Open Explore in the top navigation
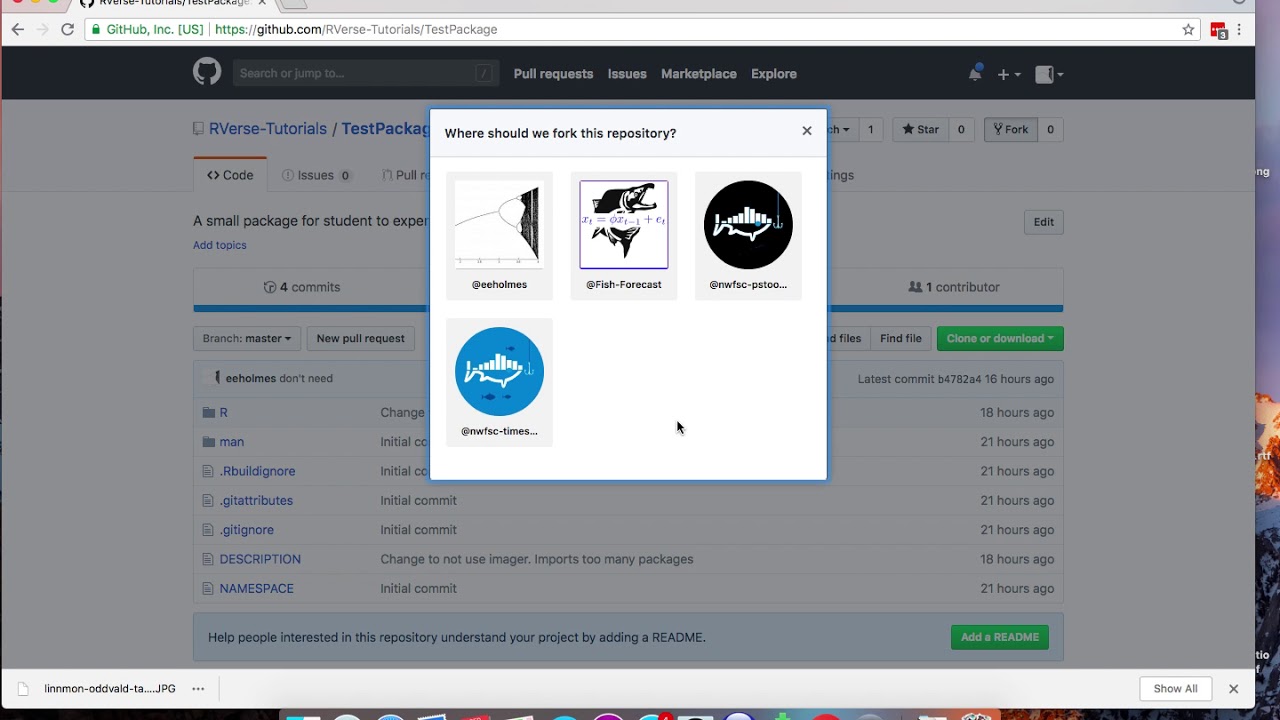 (x=774, y=74)
